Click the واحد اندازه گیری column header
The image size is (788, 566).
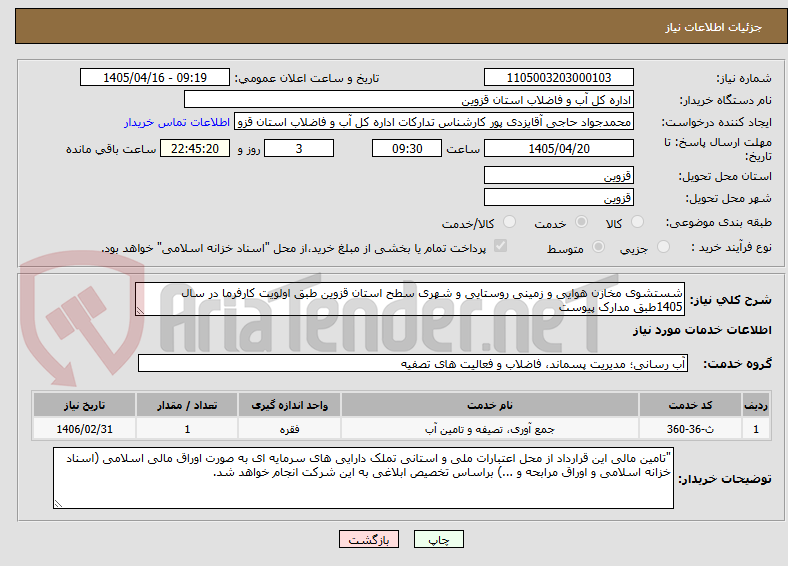(x=289, y=405)
